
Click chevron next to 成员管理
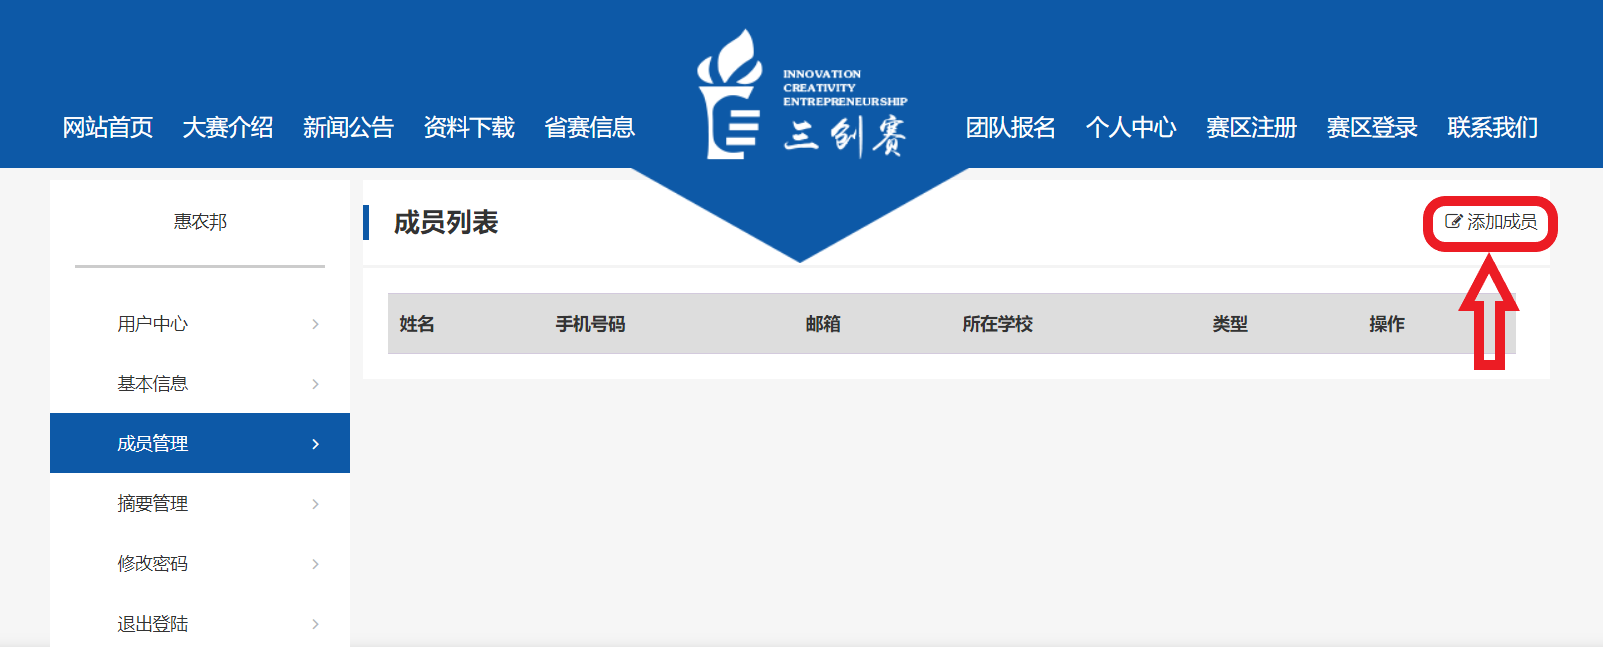tap(315, 444)
